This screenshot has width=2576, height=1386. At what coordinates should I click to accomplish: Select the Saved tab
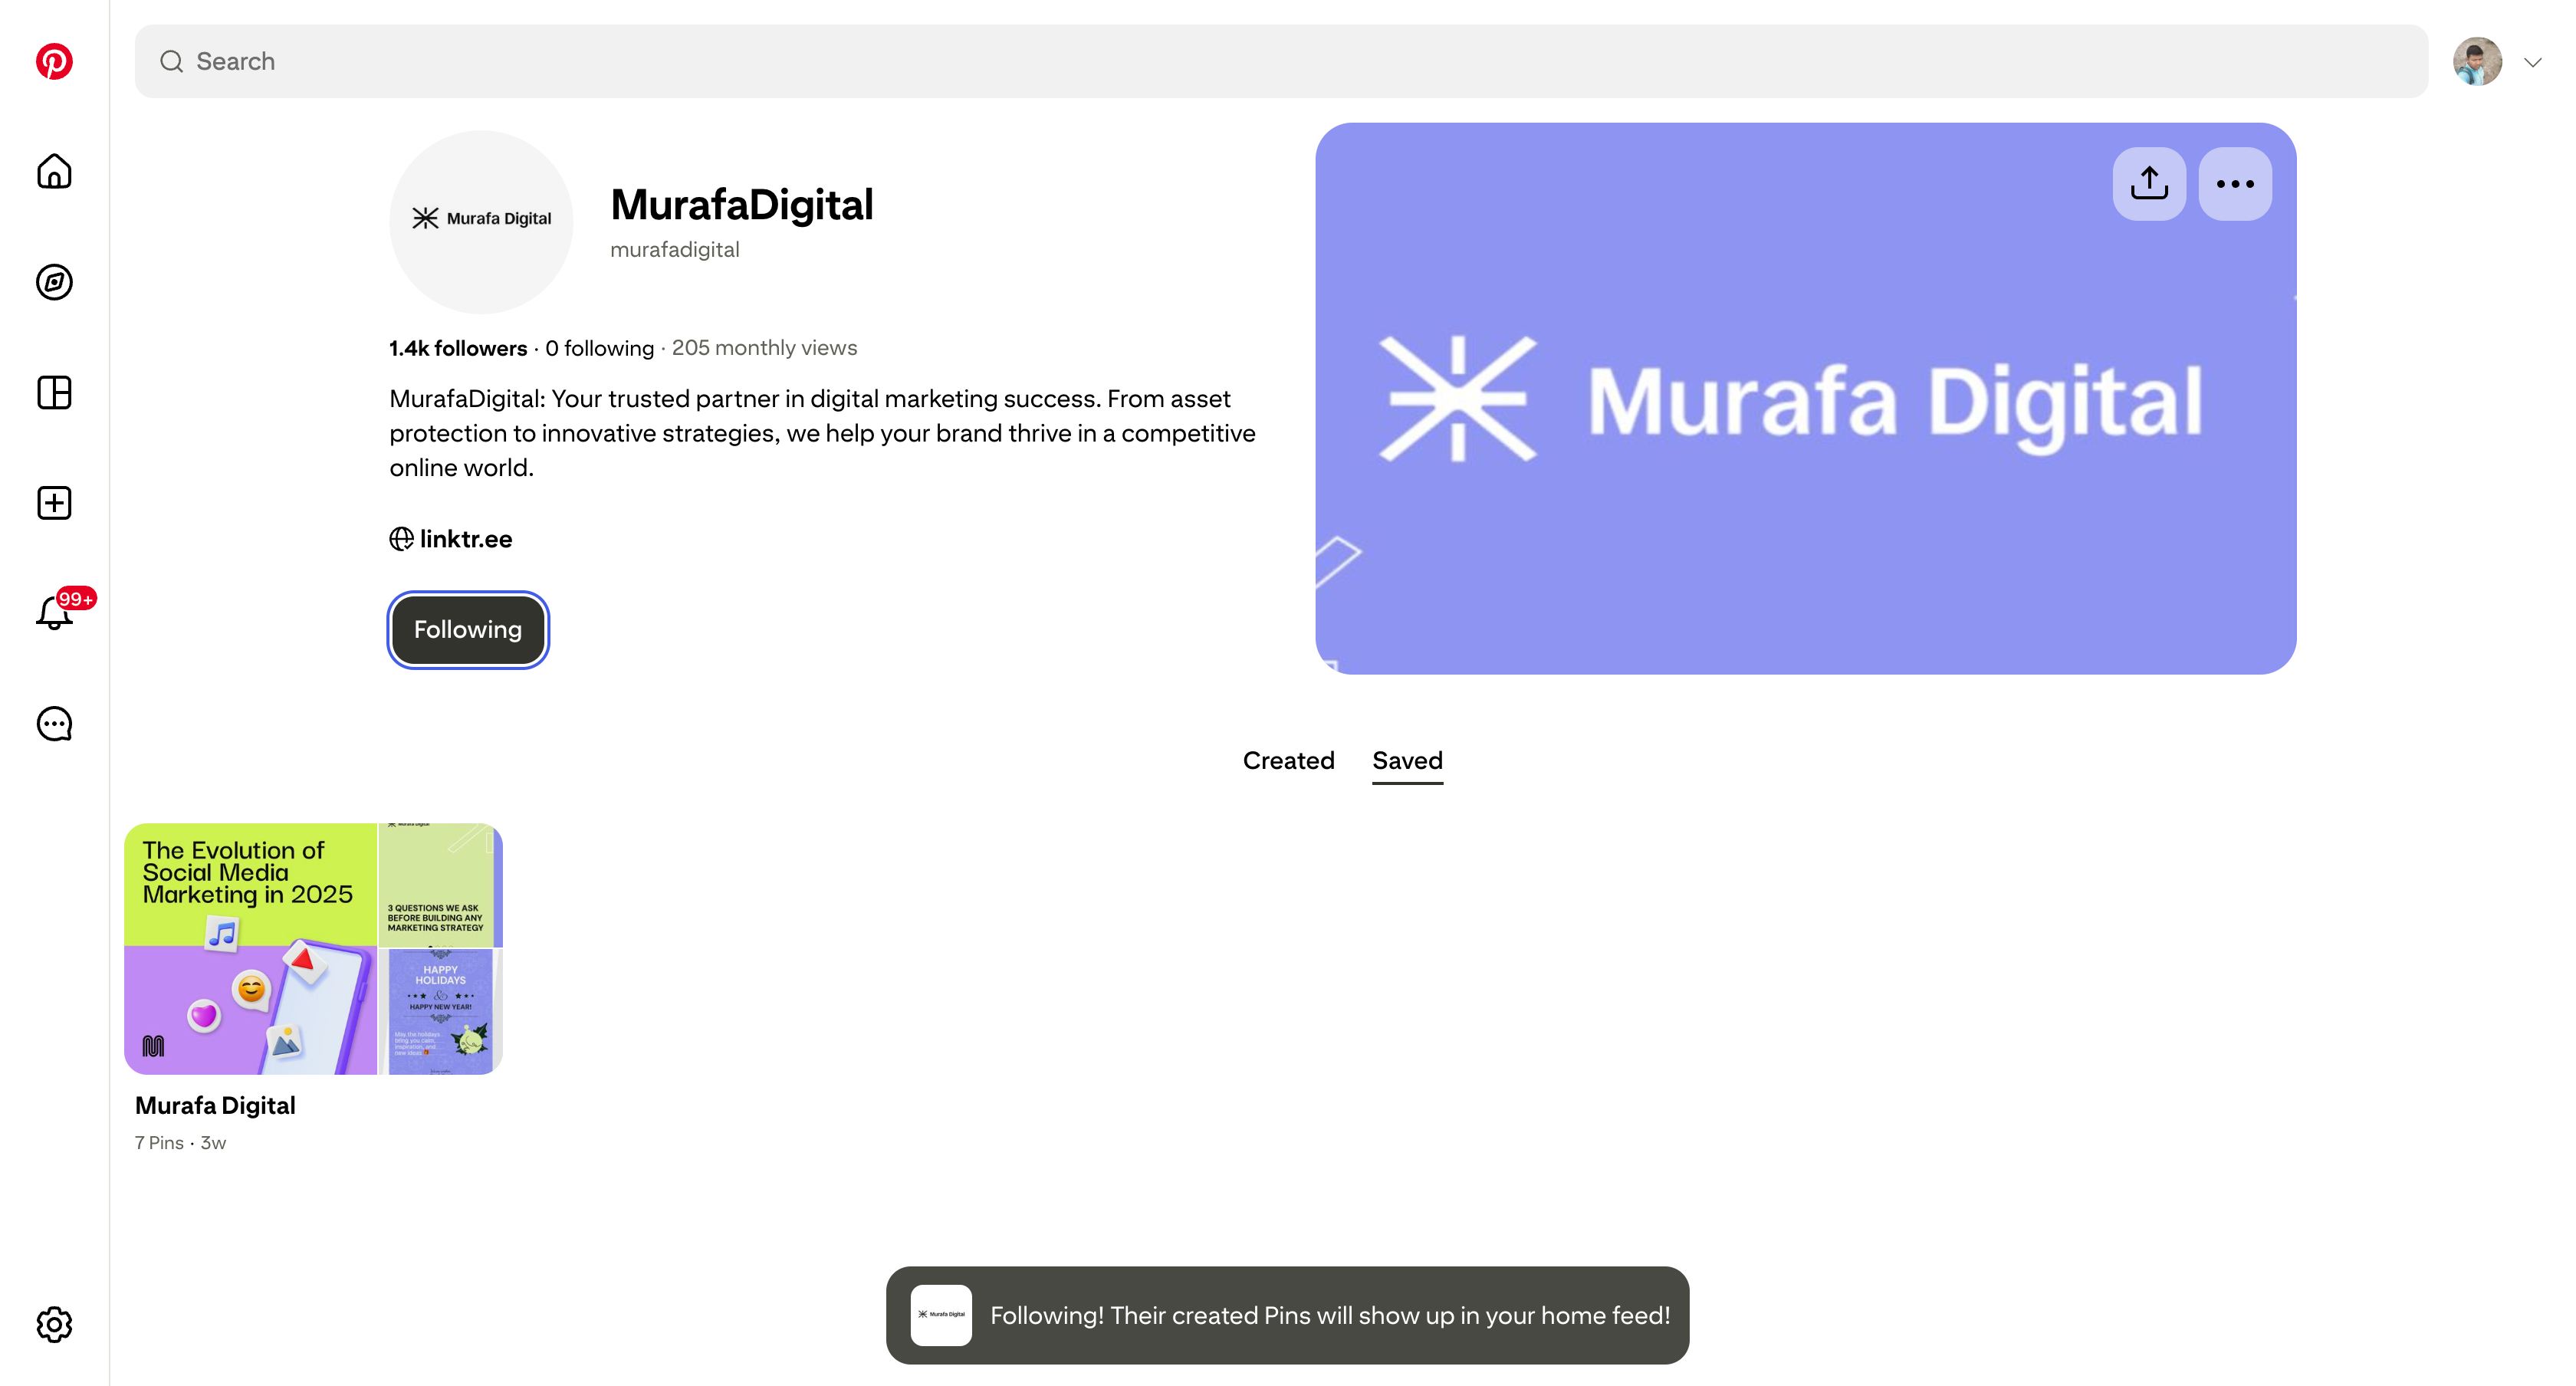(1407, 761)
